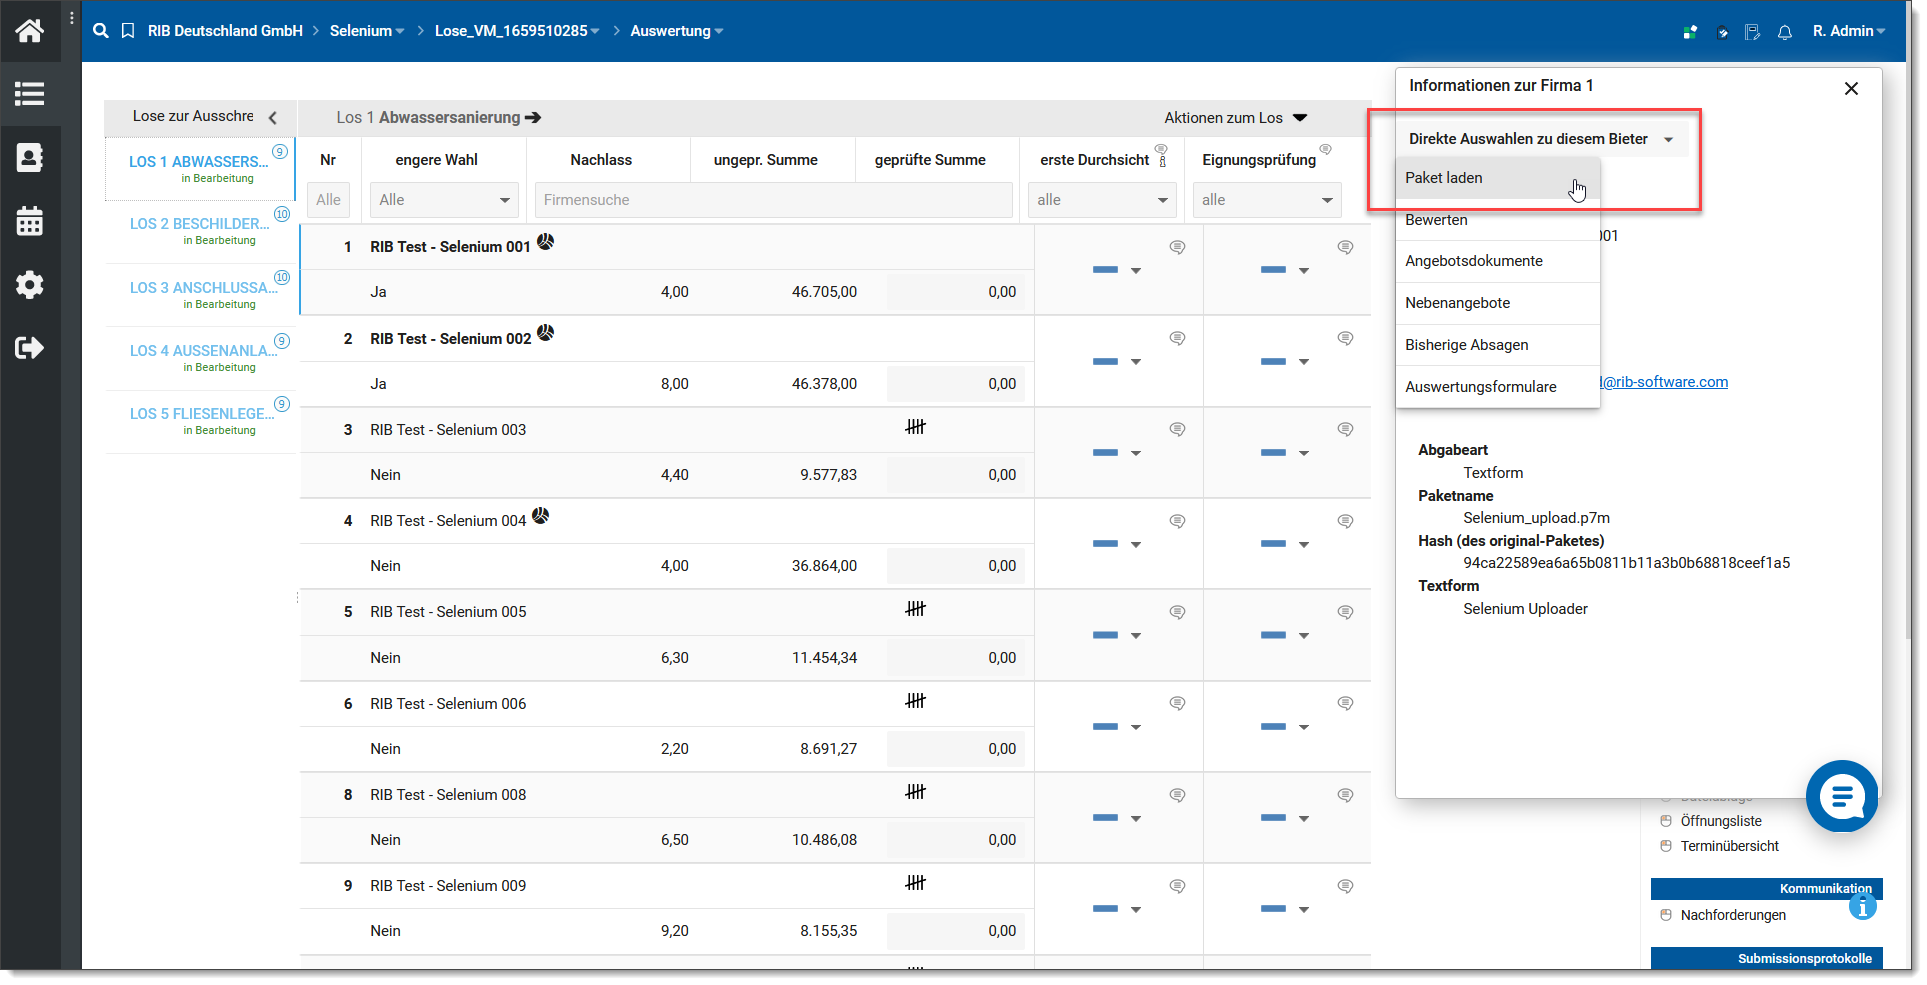1927x985 pixels.
Task: Click tally mark icon in Selenium 008 row
Action: 916,792
